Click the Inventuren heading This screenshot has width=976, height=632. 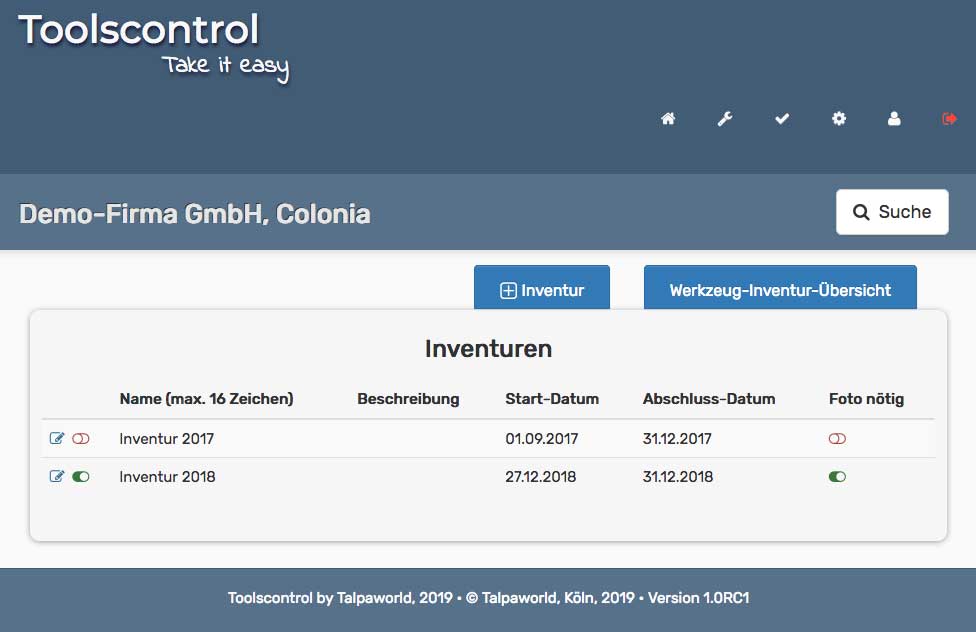(489, 349)
